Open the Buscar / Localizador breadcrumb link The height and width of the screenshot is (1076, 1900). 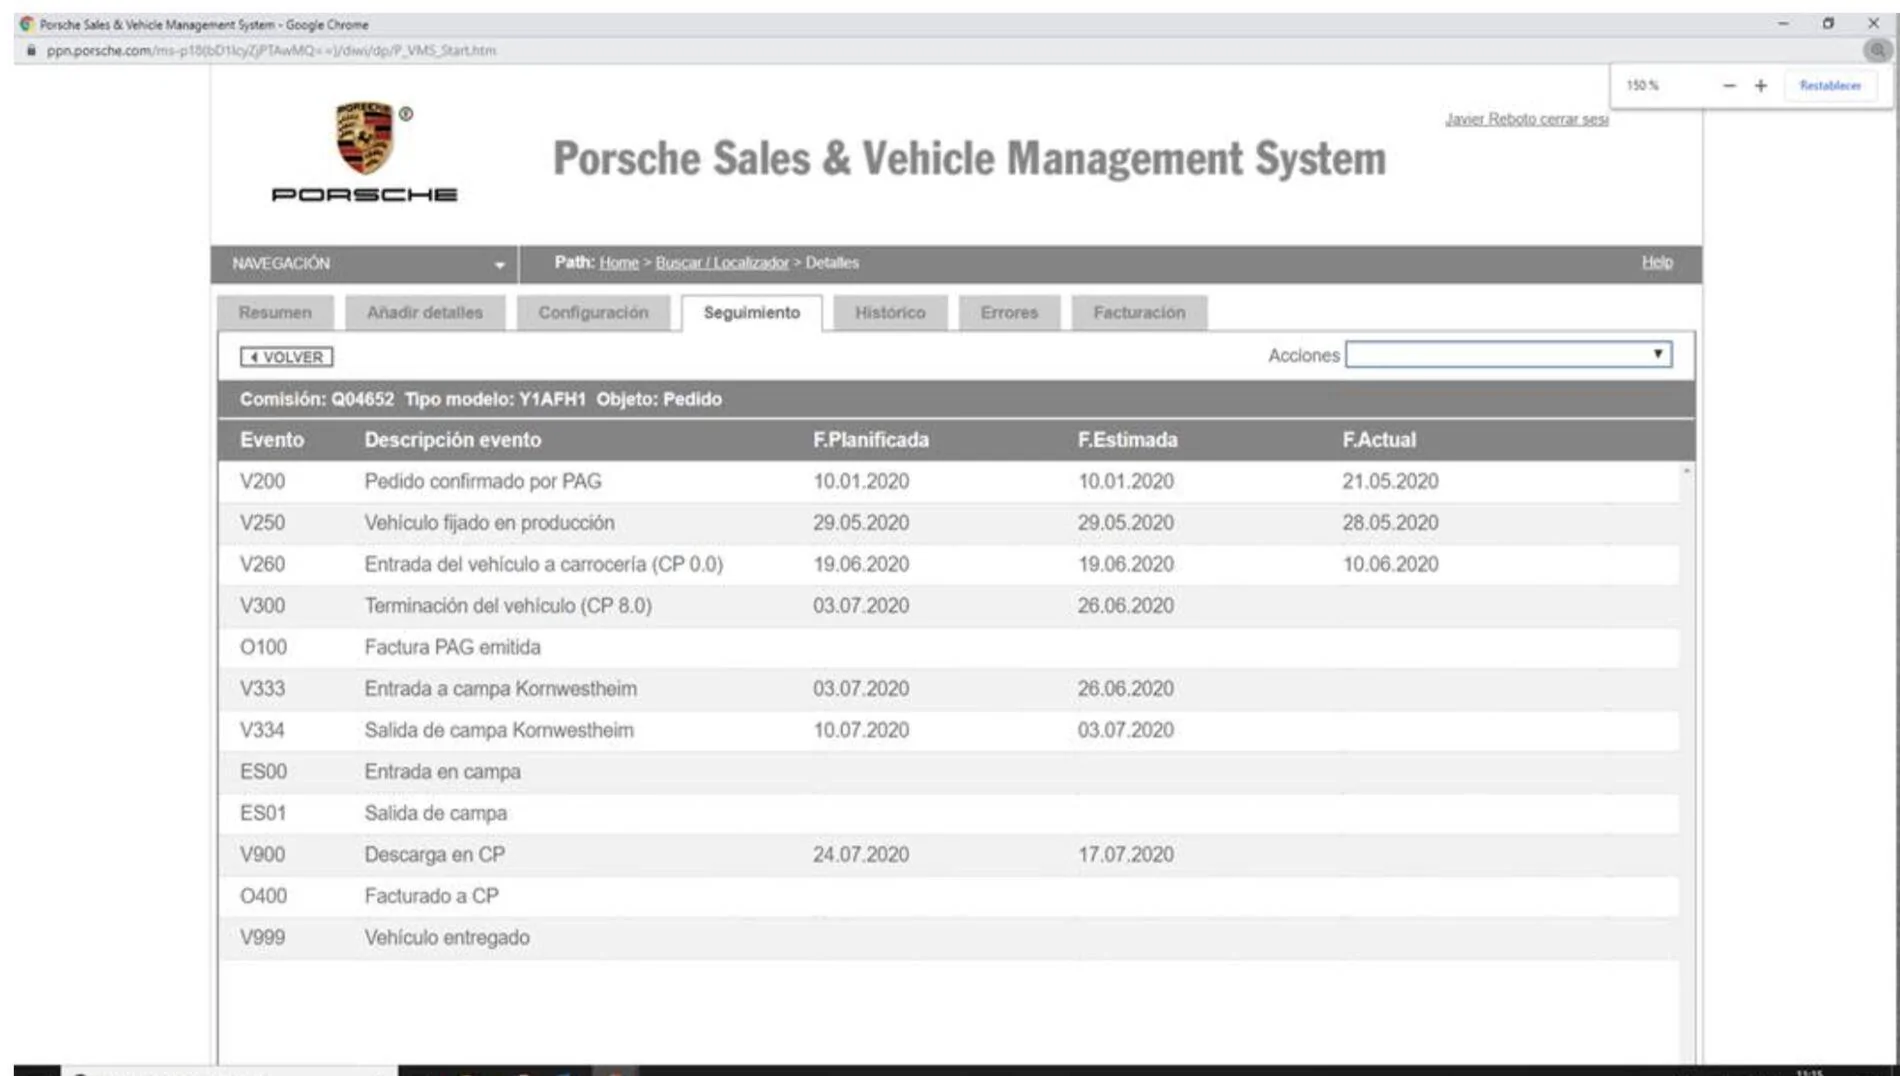pyautogui.click(x=722, y=263)
